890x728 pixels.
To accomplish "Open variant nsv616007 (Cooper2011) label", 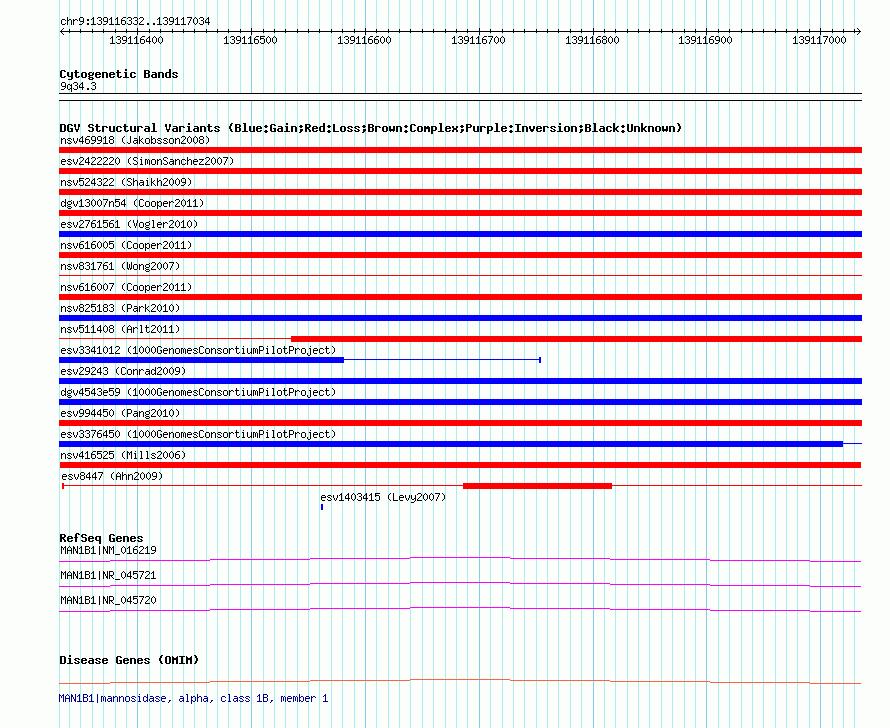I will point(126,287).
